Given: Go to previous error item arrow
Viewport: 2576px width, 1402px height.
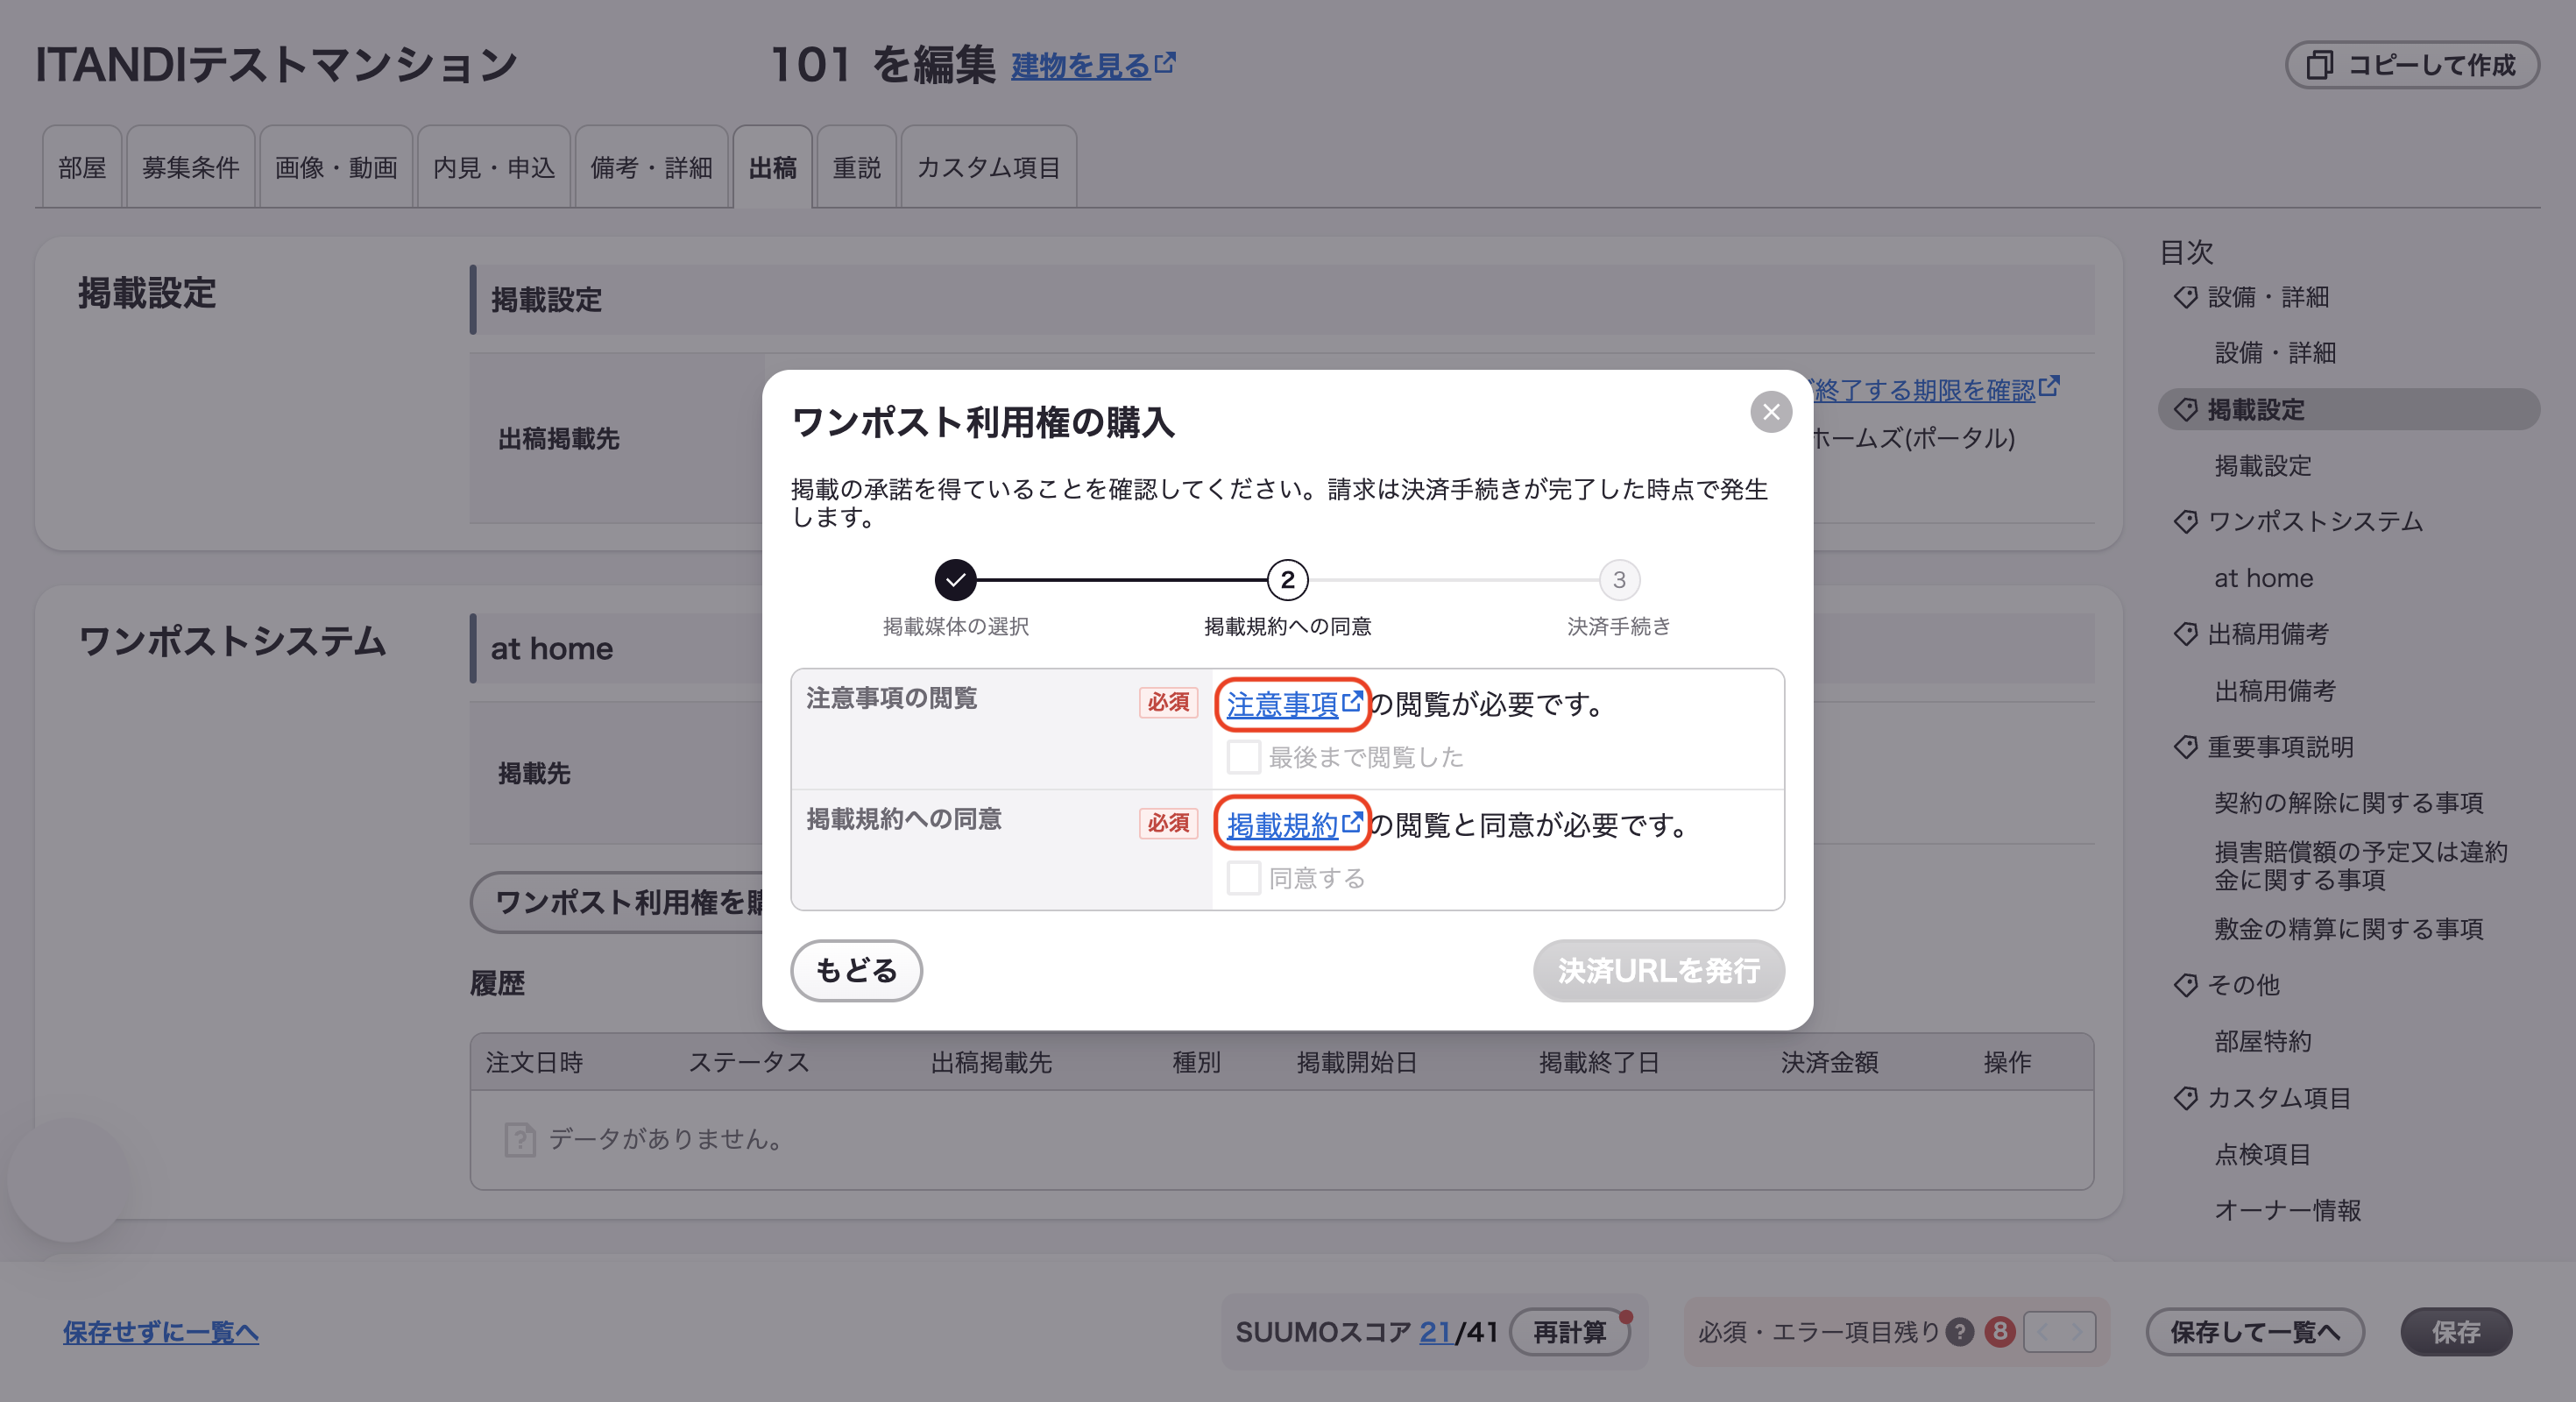Looking at the screenshot, I should click(2042, 1332).
